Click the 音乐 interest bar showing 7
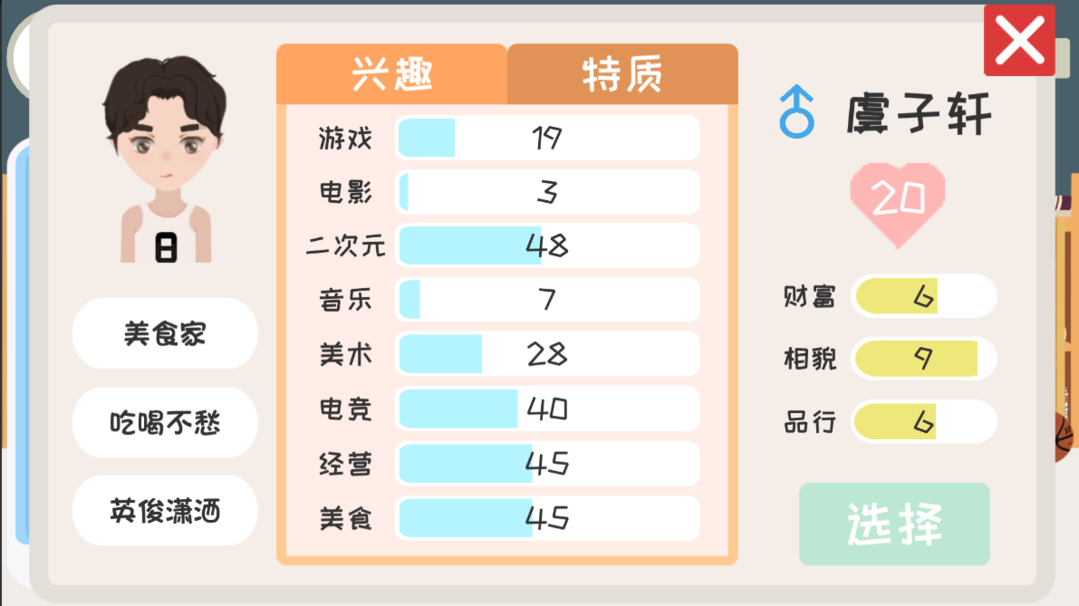Image resolution: width=1079 pixels, height=606 pixels. pyautogui.click(x=547, y=300)
